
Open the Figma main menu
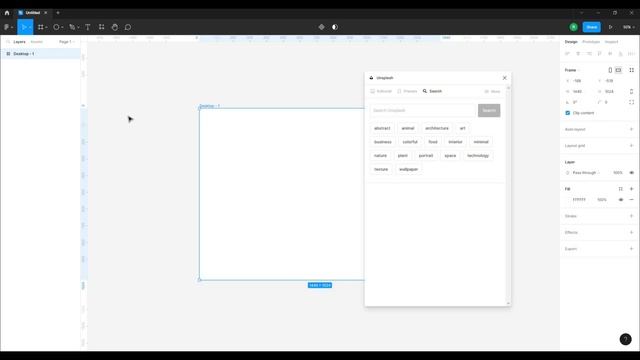[7, 27]
